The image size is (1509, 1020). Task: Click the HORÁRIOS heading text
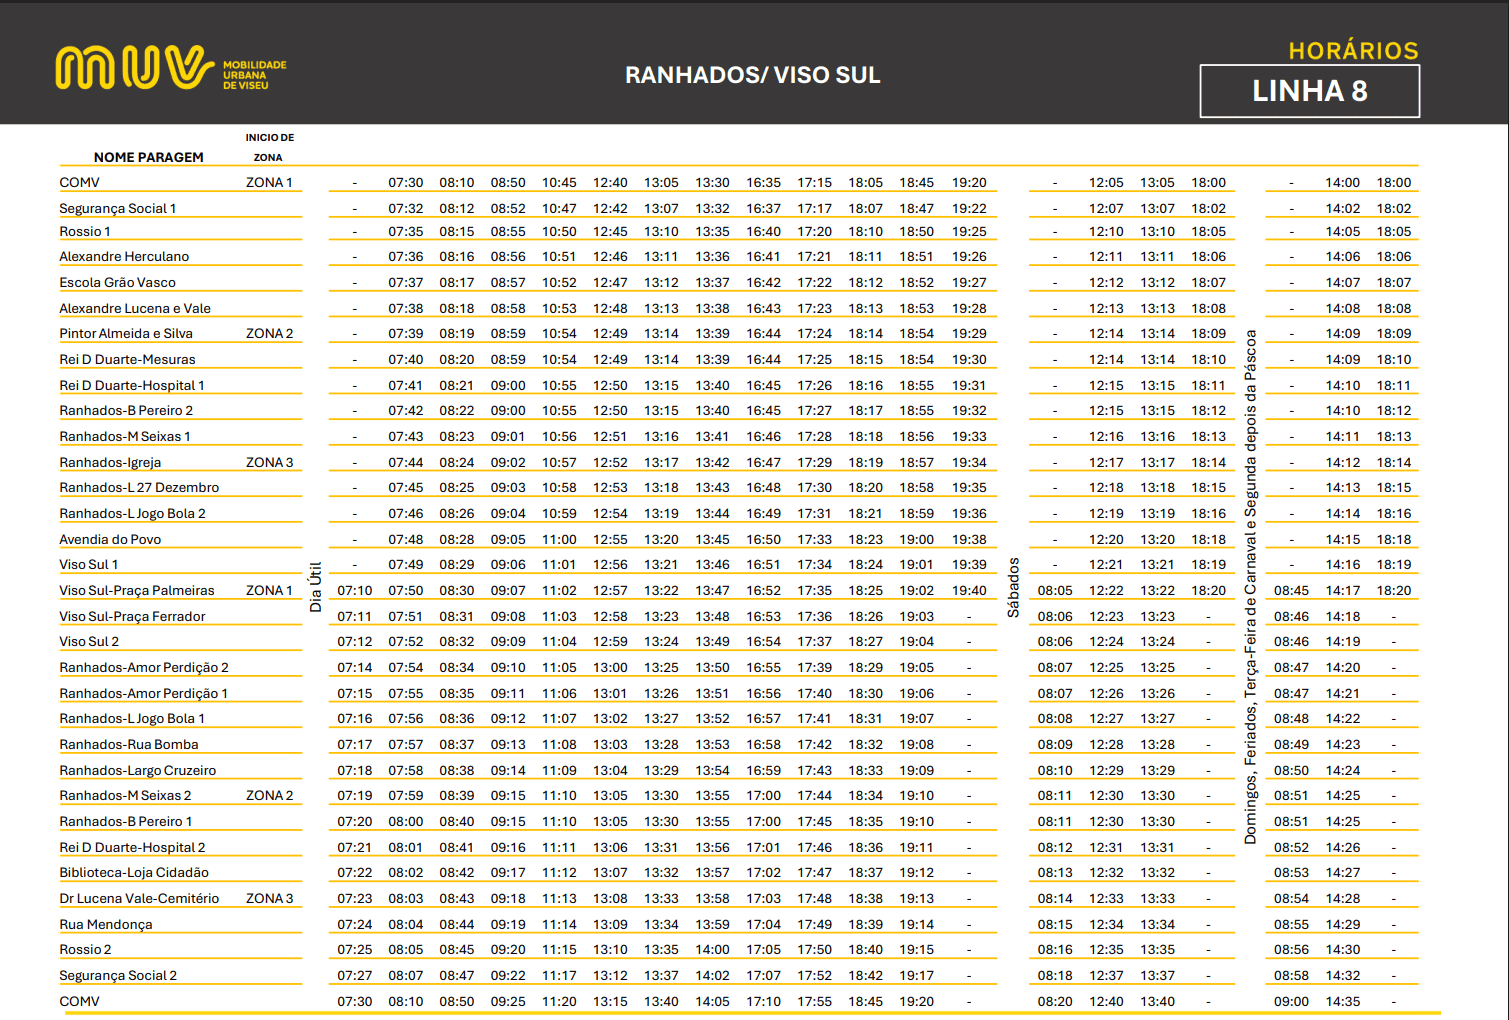point(1353,51)
